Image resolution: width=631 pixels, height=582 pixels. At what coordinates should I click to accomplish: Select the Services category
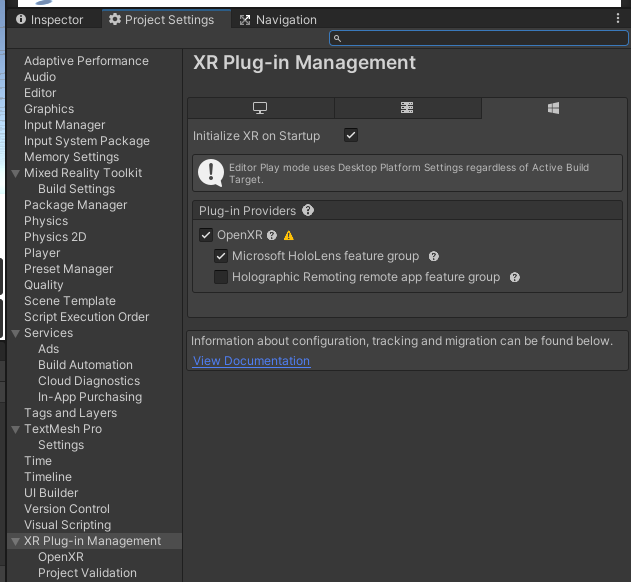coord(48,333)
